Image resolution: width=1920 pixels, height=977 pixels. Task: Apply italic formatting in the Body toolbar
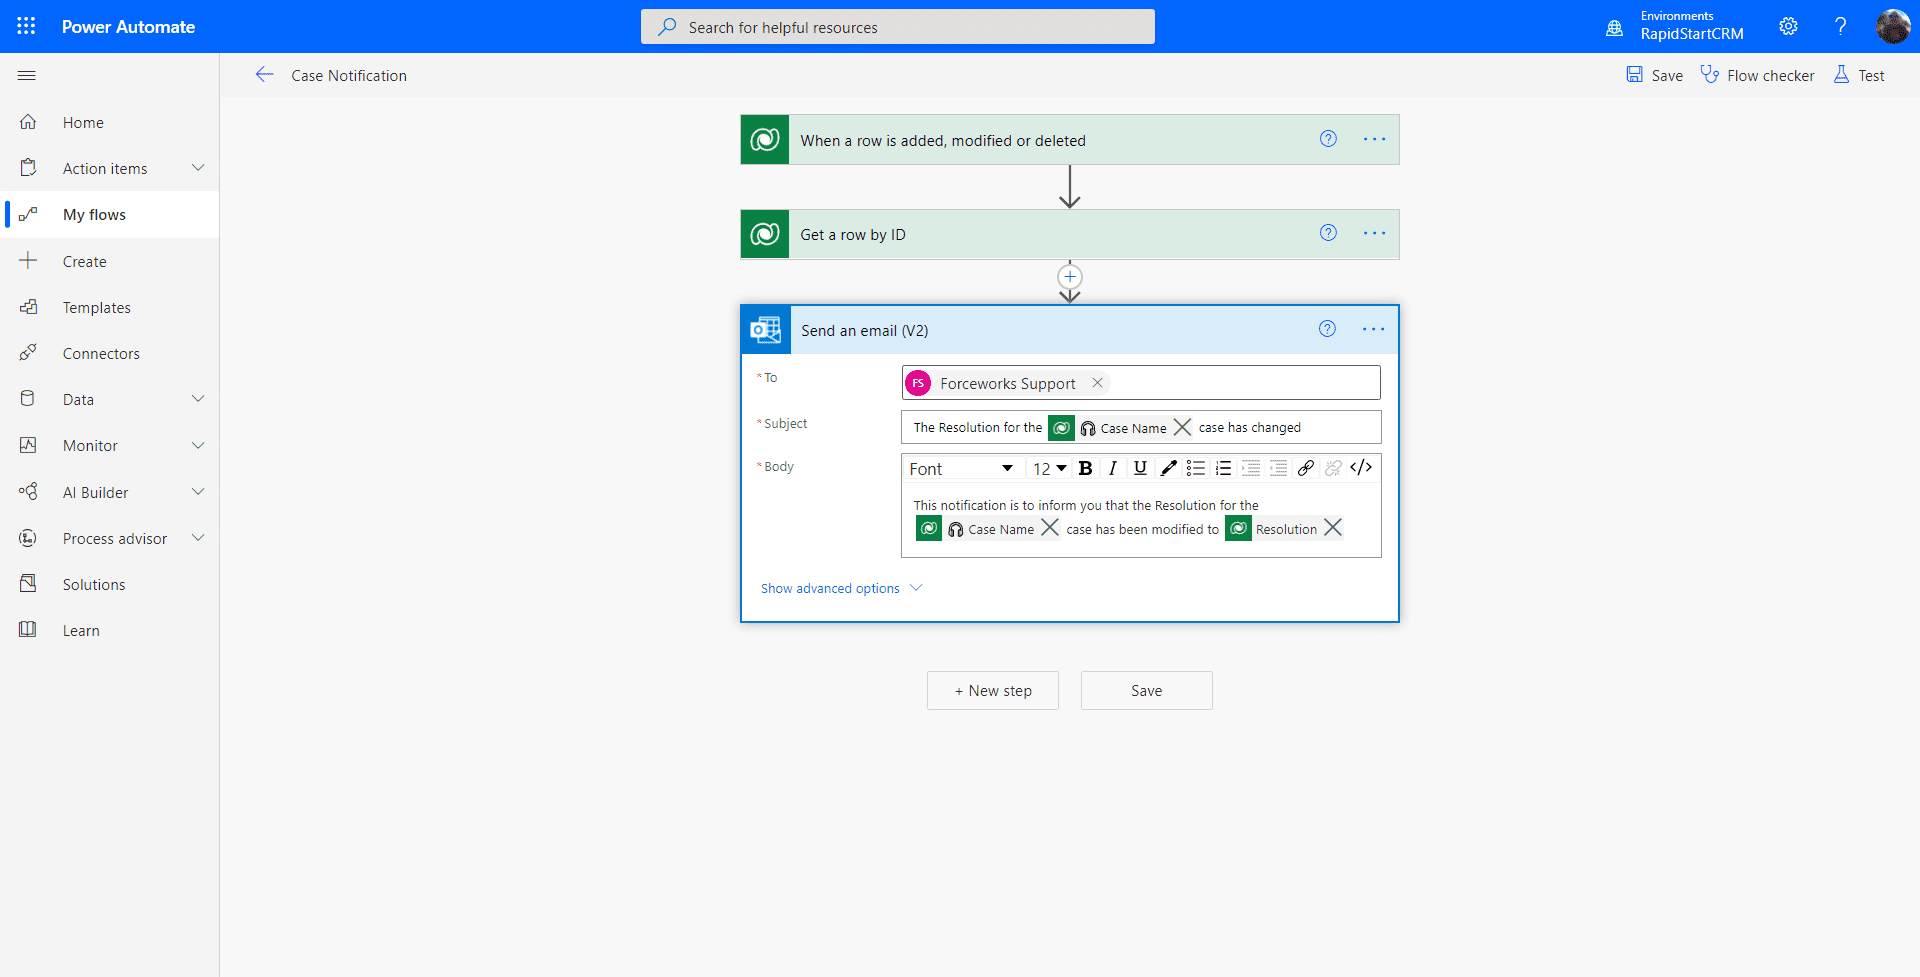tap(1113, 468)
